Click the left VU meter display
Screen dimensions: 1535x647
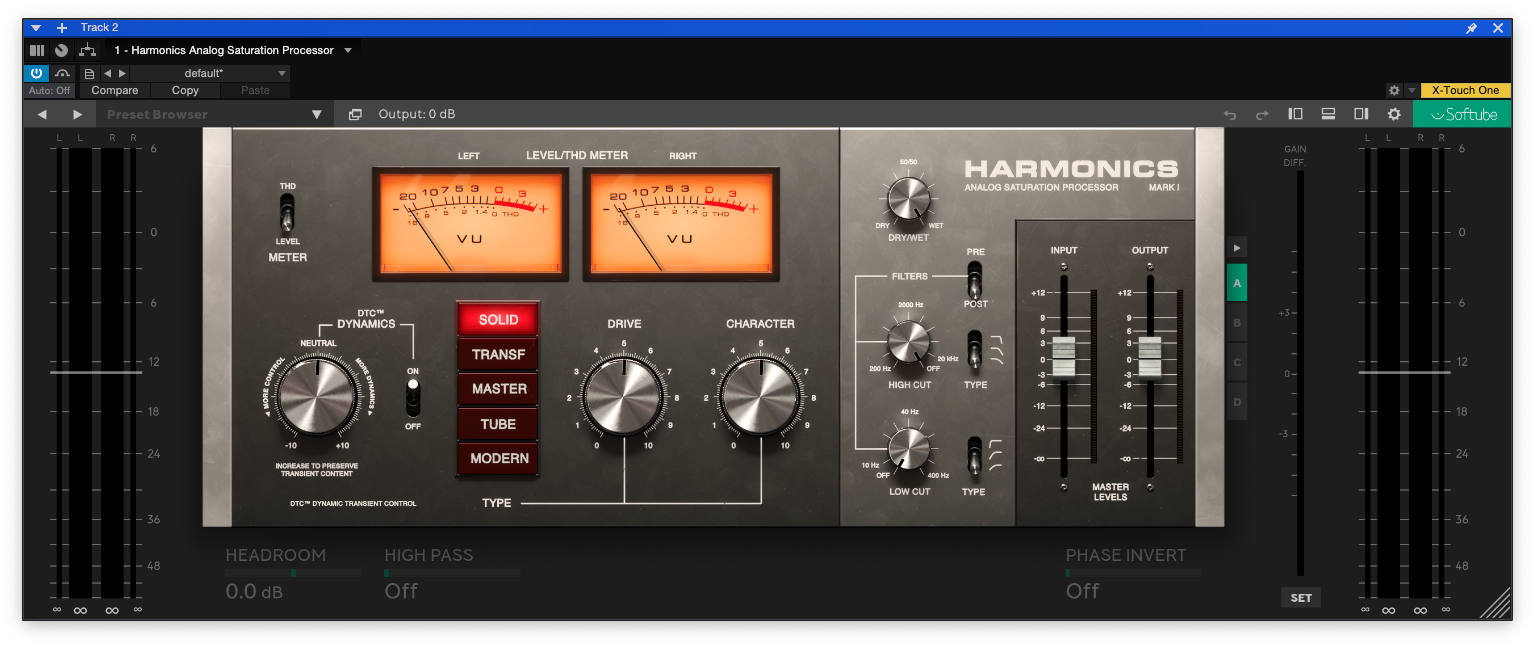[x=470, y=224]
